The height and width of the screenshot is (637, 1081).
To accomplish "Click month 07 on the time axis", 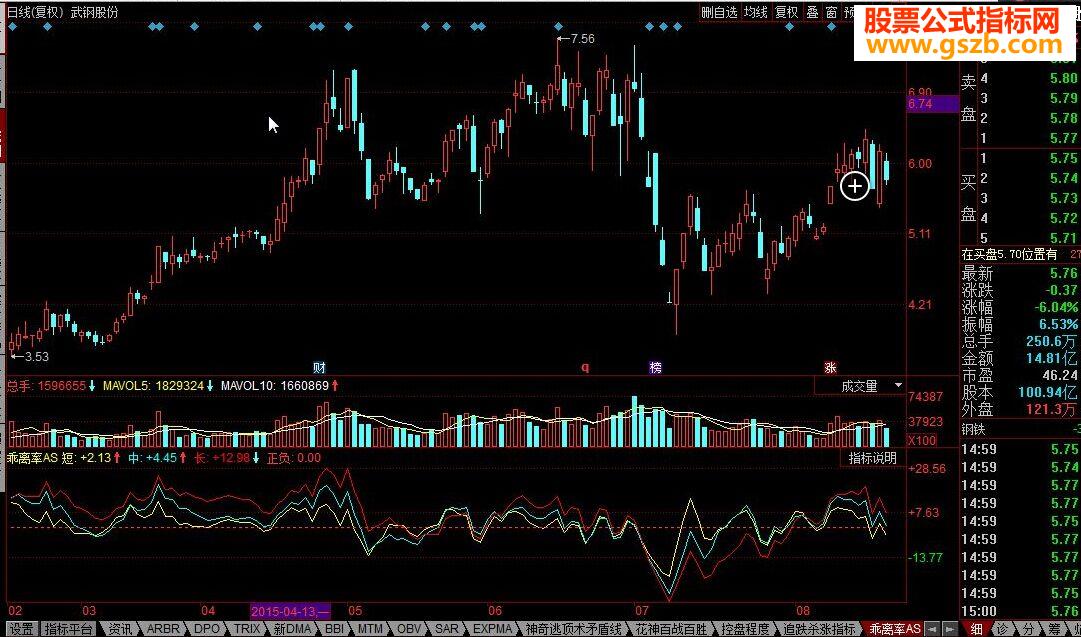I will point(642,611).
